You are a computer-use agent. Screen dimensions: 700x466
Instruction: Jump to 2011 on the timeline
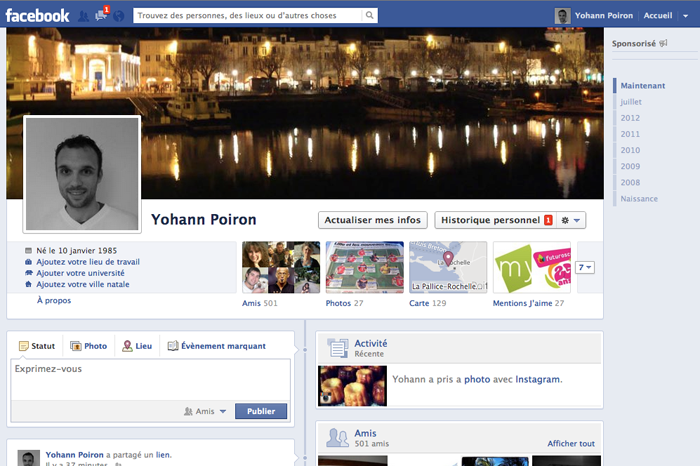pos(630,134)
